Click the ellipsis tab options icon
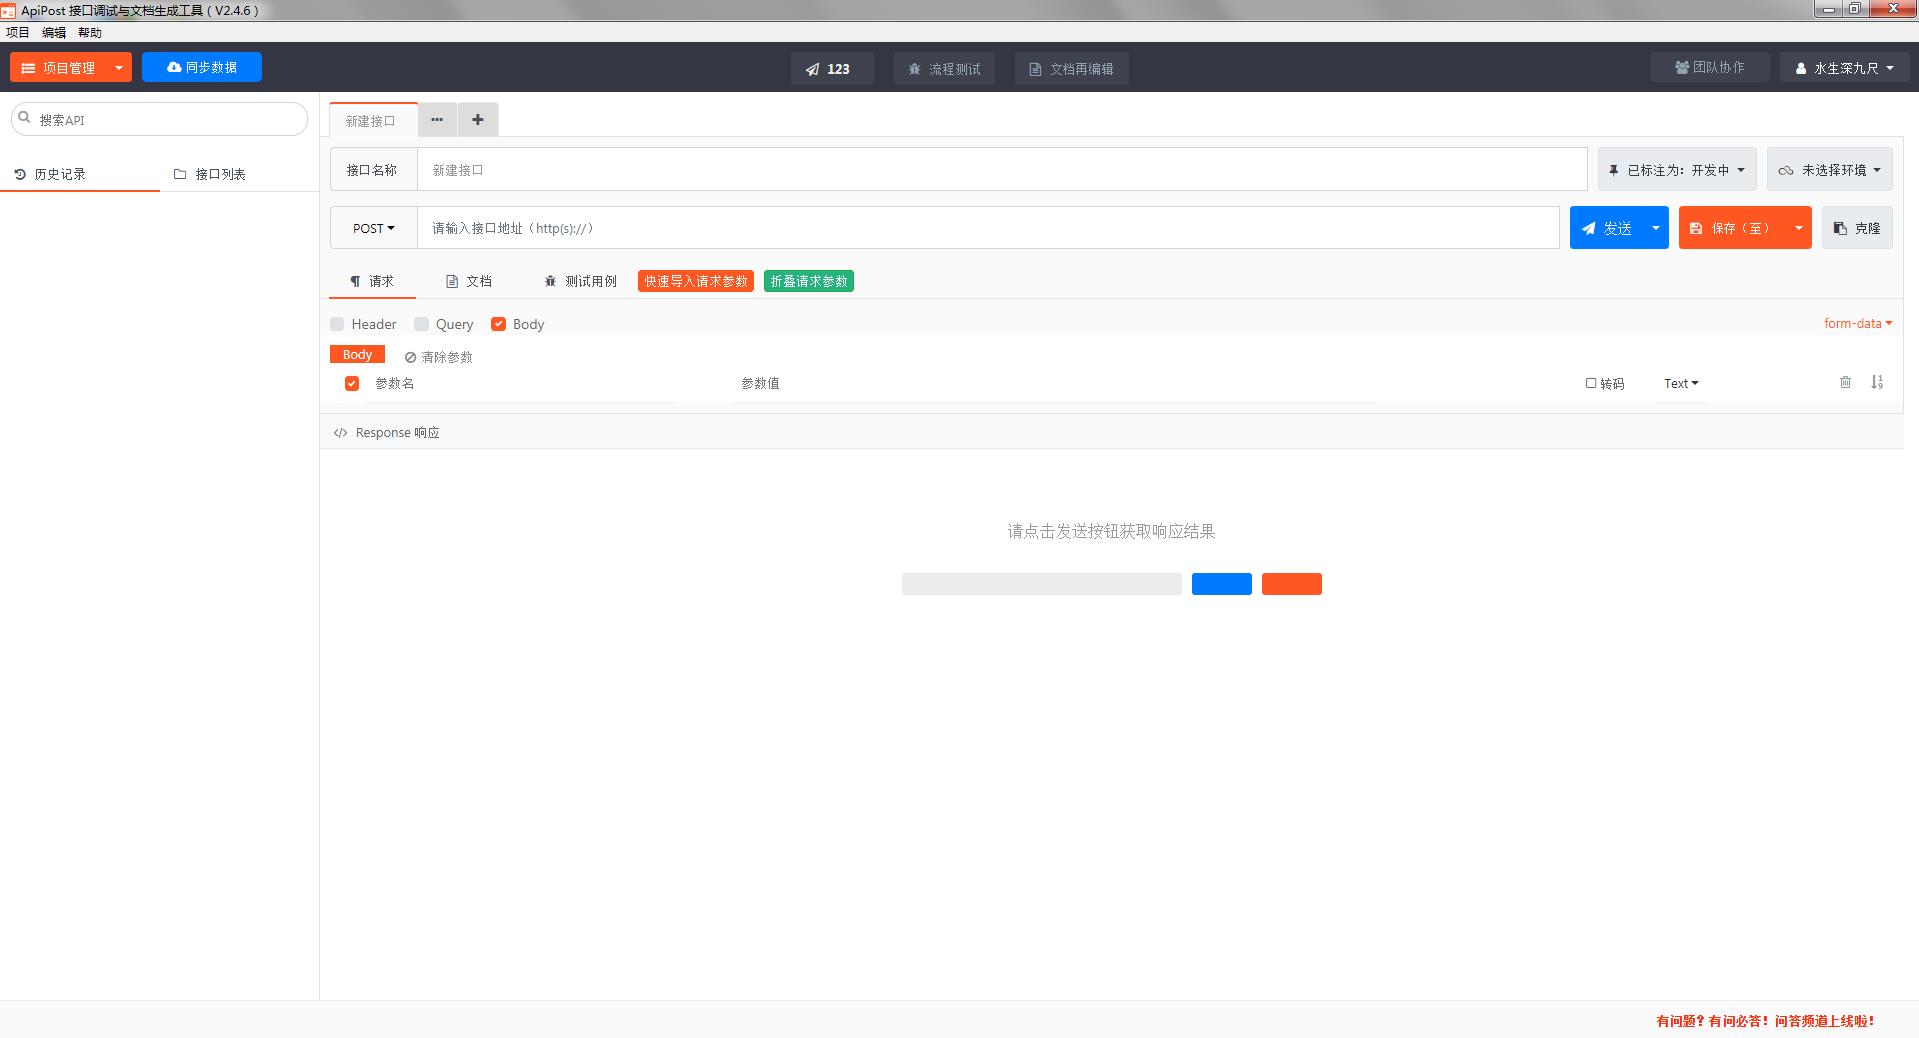Image resolution: width=1919 pixels, height=1038 pixels. [437, 120]
